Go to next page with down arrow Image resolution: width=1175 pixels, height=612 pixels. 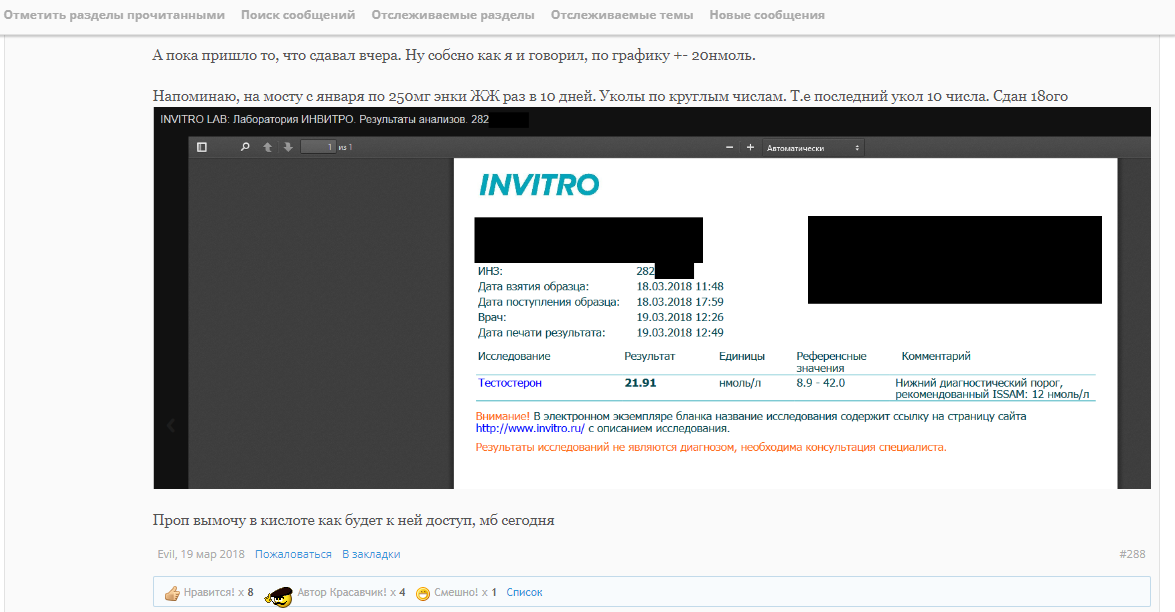[x=288, y=147]
